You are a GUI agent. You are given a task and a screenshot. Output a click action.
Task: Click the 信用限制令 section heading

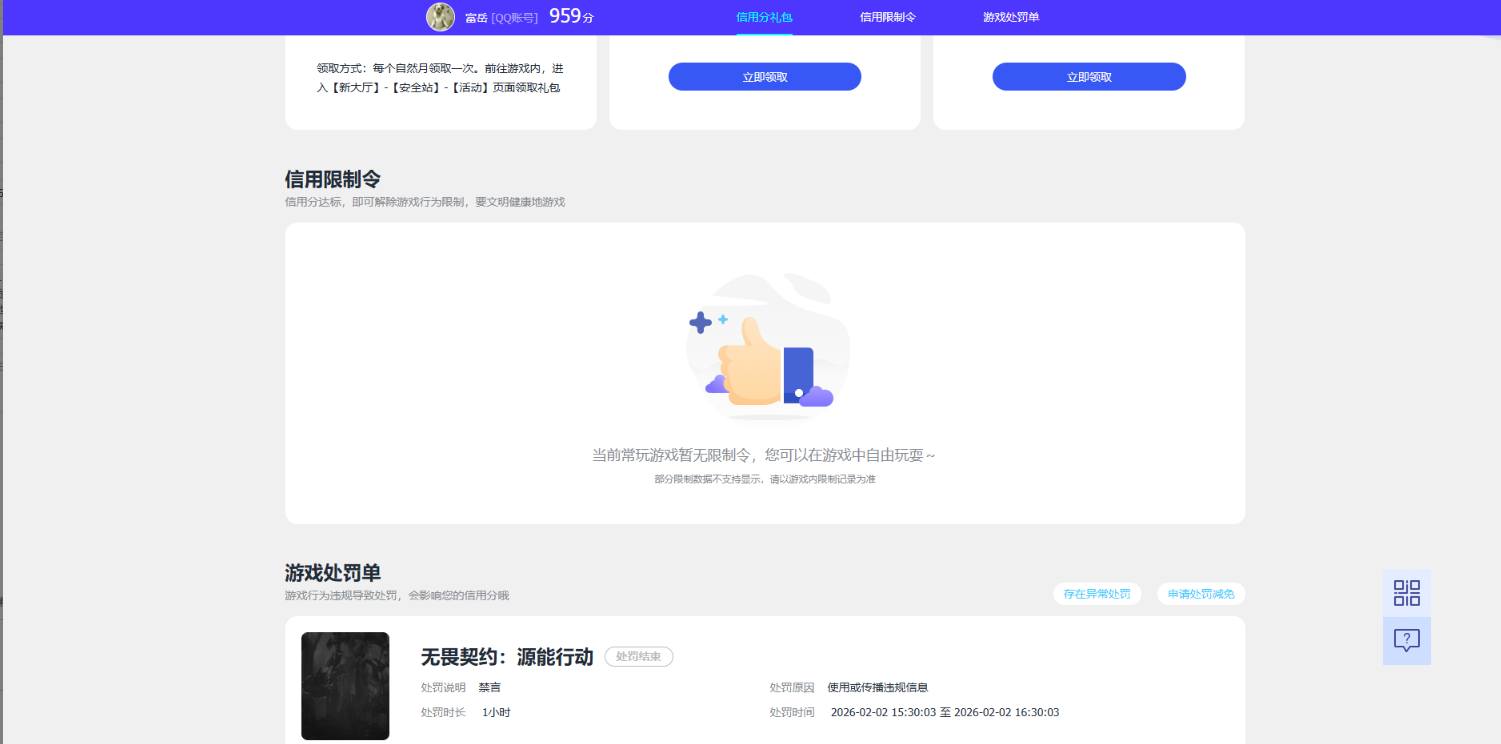[333, 179]
